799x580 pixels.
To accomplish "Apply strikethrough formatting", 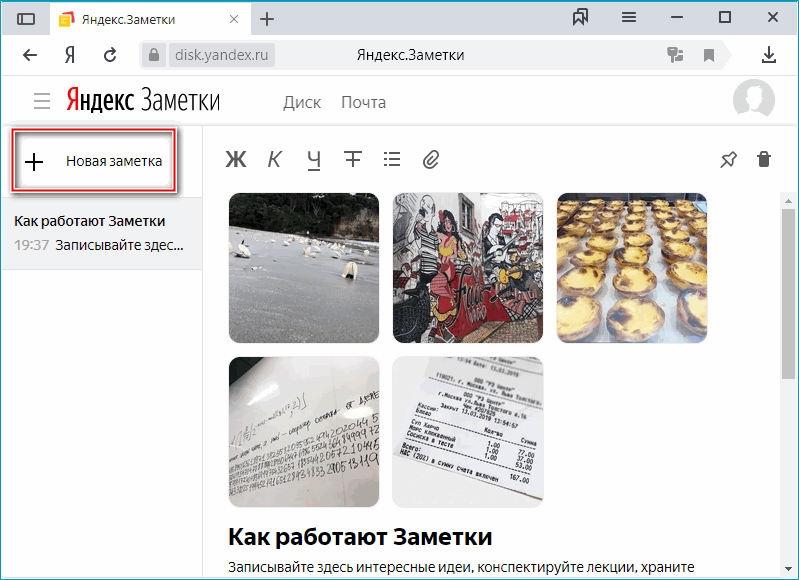I will click(353, 160).
